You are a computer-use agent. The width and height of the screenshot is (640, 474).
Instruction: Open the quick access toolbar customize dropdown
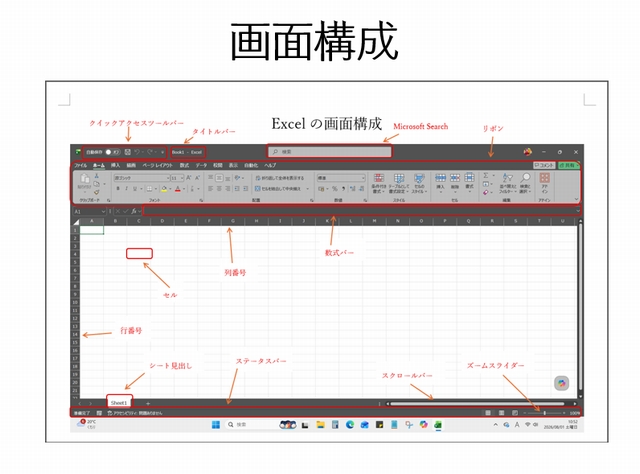[x=162, y=152]
